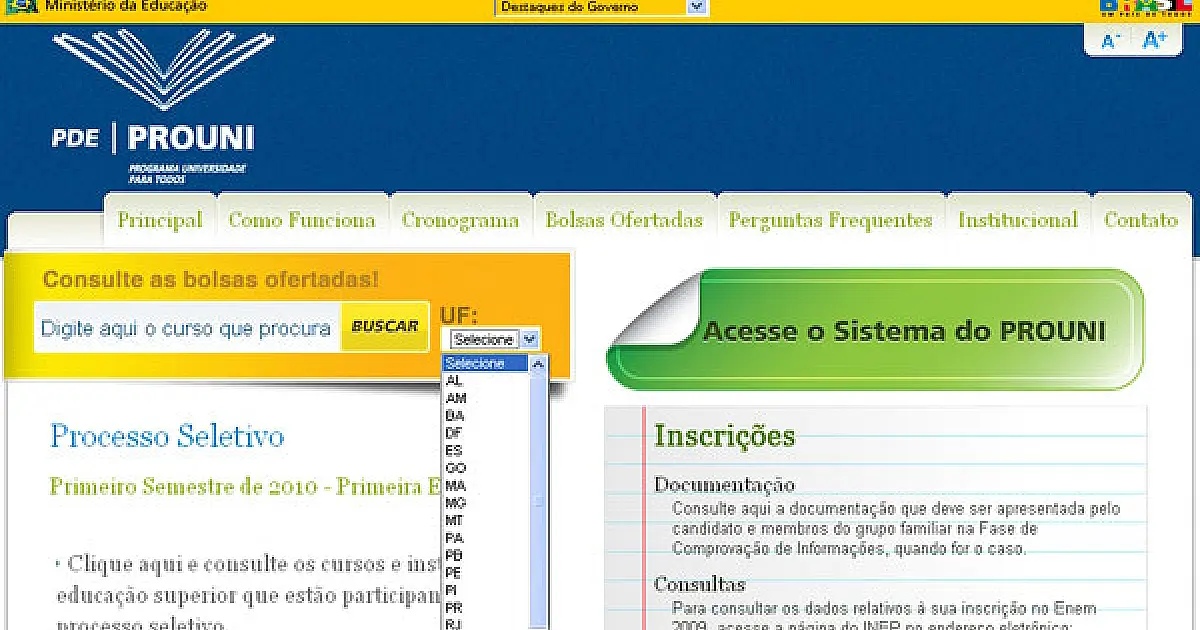Image resolution: width=1200 pixels, height=630 pixels.
Task: Click the Inscrições heading
Action: (724, 436)
